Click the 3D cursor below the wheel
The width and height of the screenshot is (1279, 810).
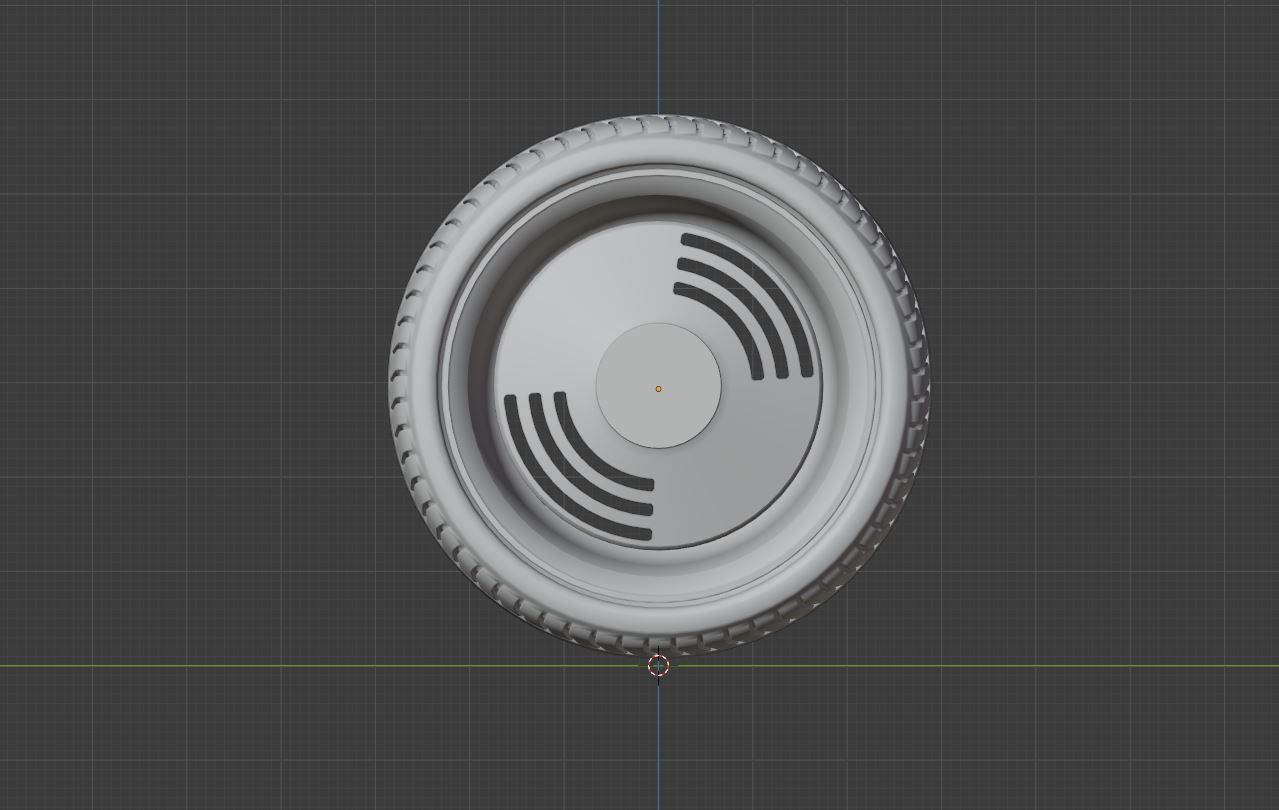(x=658, y=666)
